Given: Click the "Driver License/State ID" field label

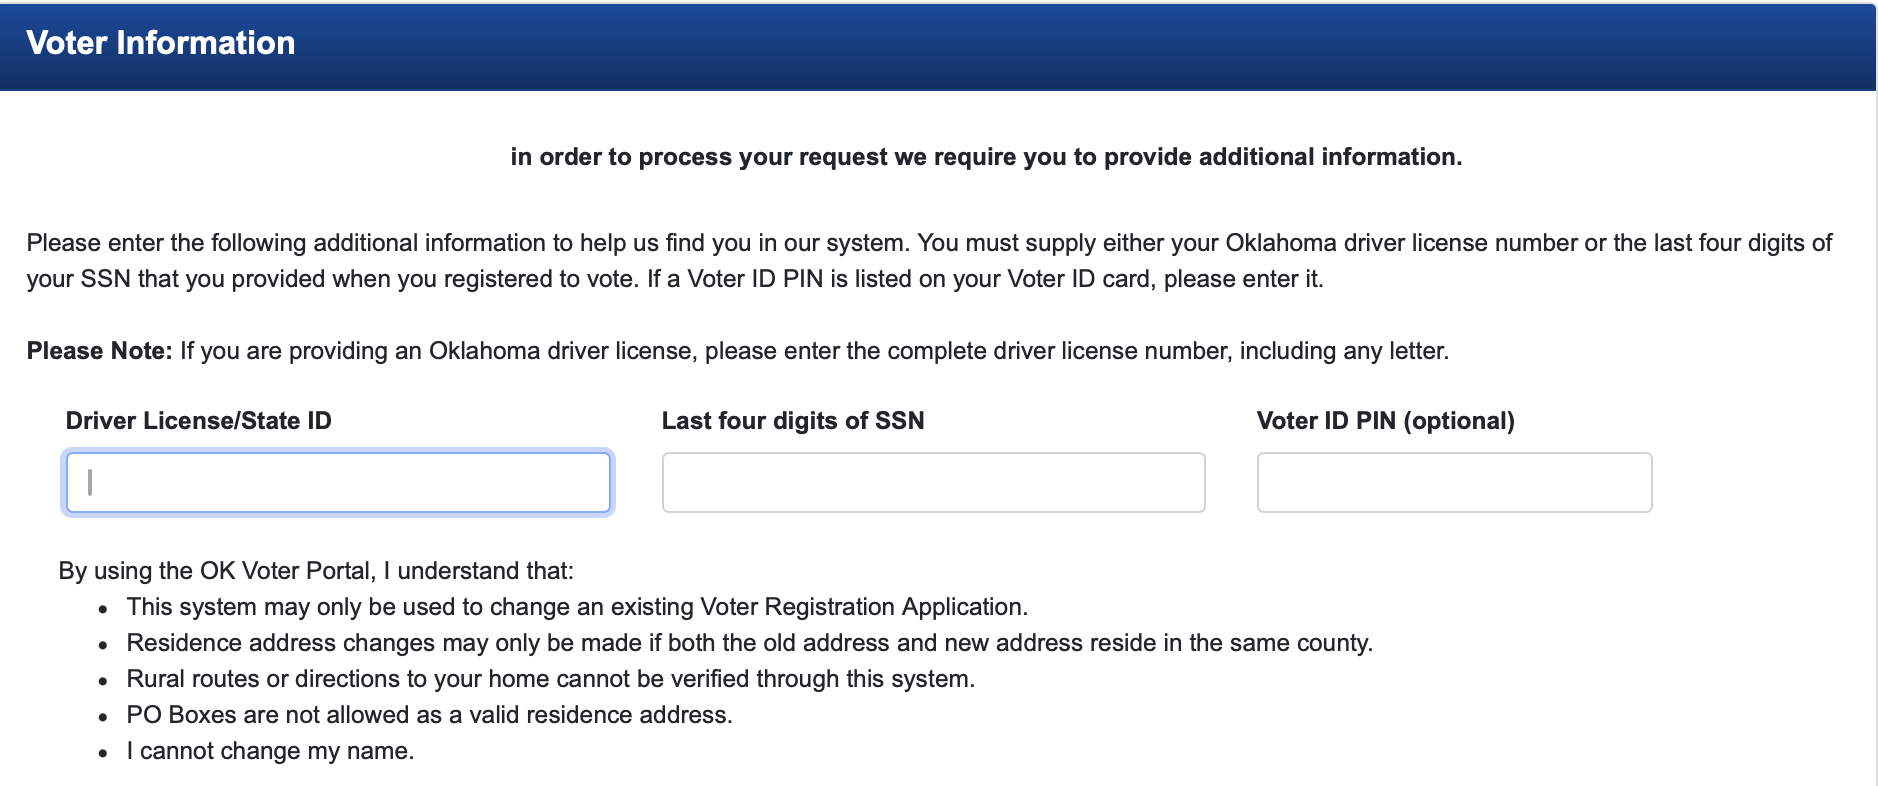Looking at the screenshot, I should (198, 421).
